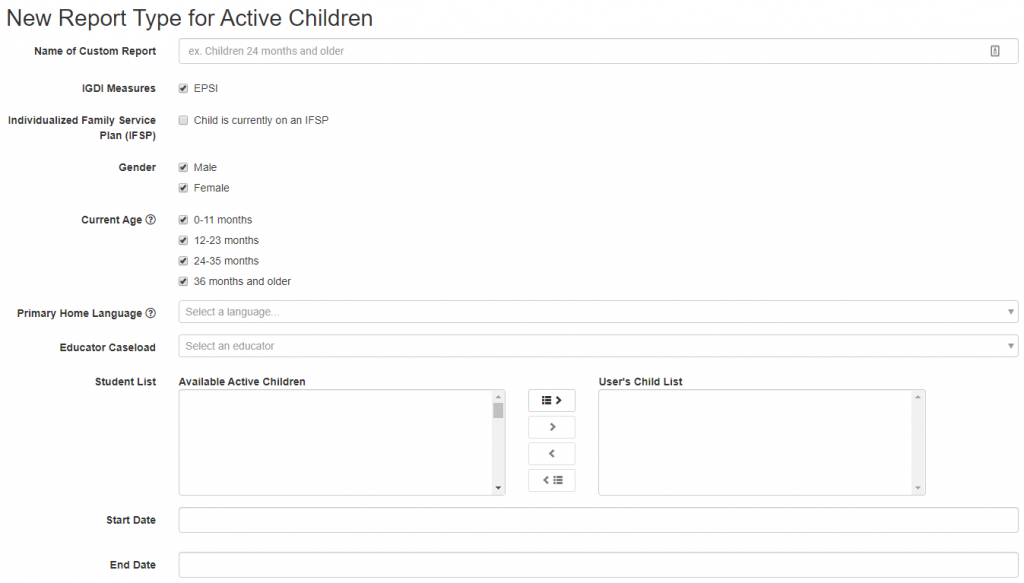The height and width of the screenshot is (583, 1024).
Task: Uncheck the 36 months and older checkbox
Action: tap(183, 281)
